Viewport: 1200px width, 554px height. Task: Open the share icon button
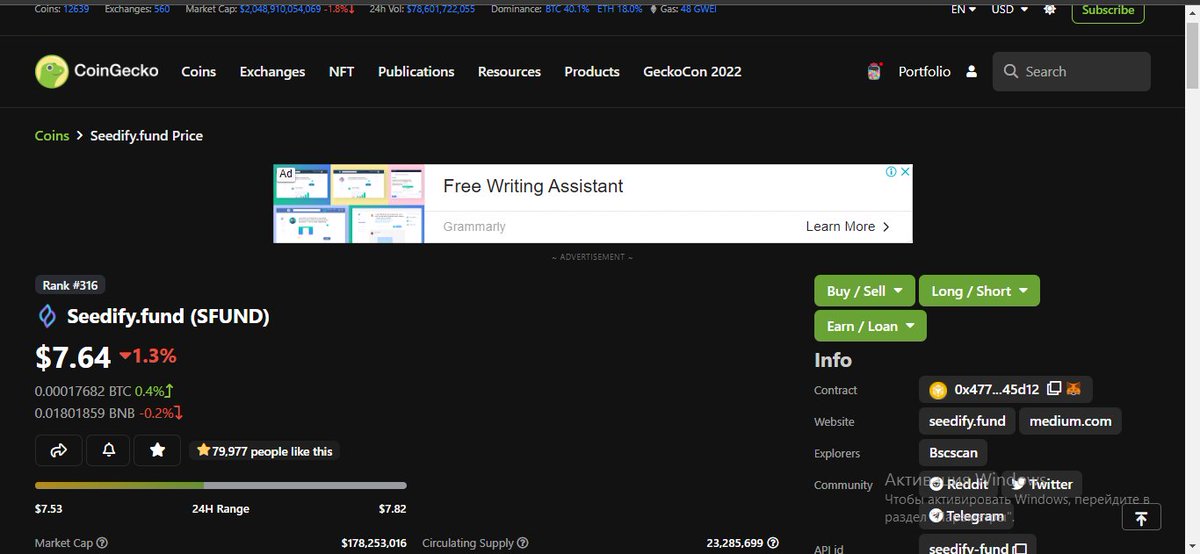[x=58, y=451]
